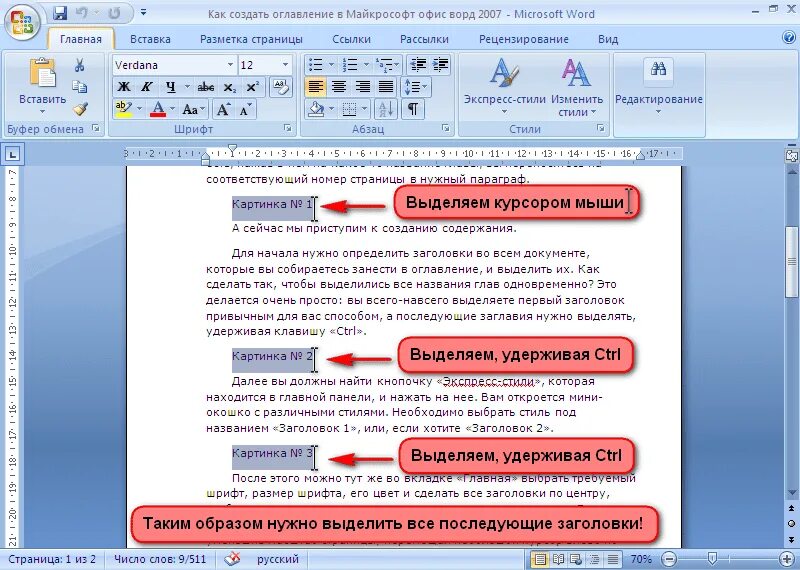Cut selection with scissors icon
Screen dimensions: 800x570
pos(80,65)
